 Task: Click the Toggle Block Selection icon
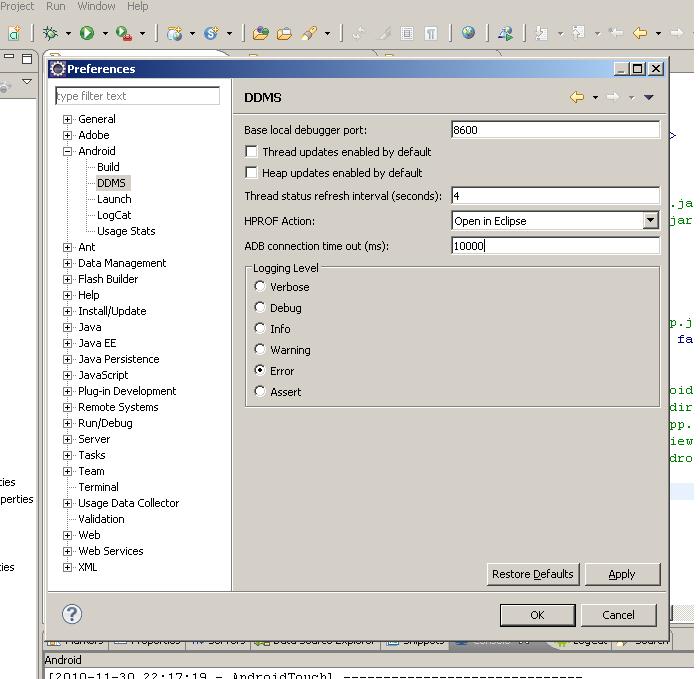coord(407,33)
